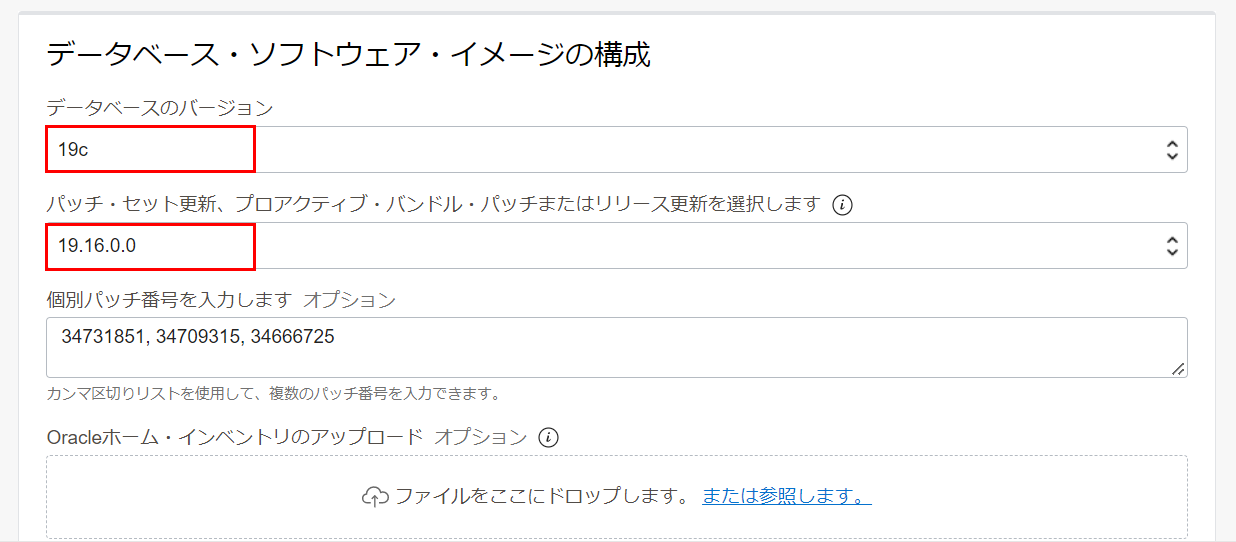Image resolution: width=1236 pixels, height=542 pixels.
Task: Open the 19.16.0.0 release update selector
Action: point(600,246)
